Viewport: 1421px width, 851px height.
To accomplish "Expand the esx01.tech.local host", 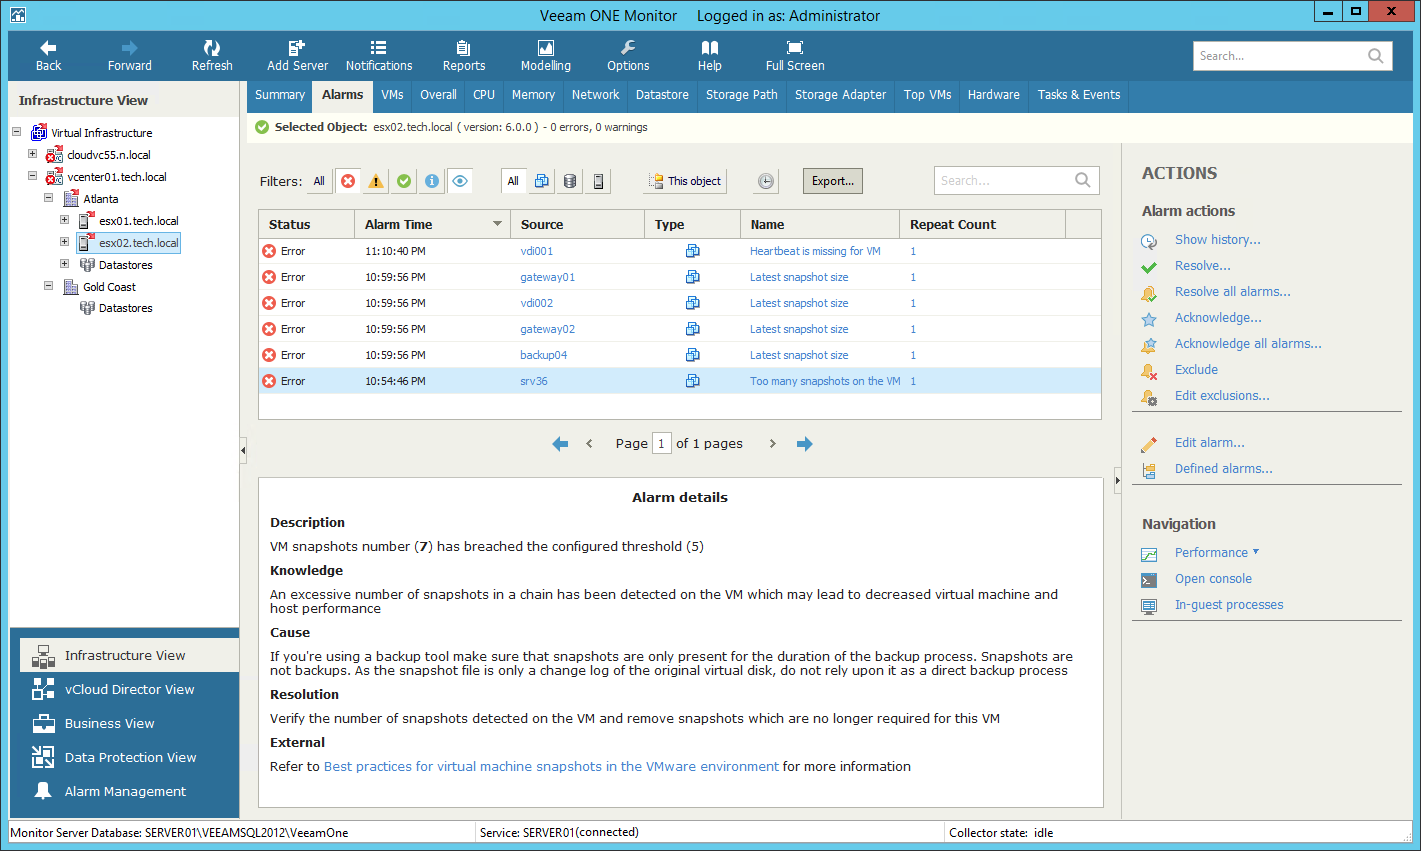I will 64,220.
